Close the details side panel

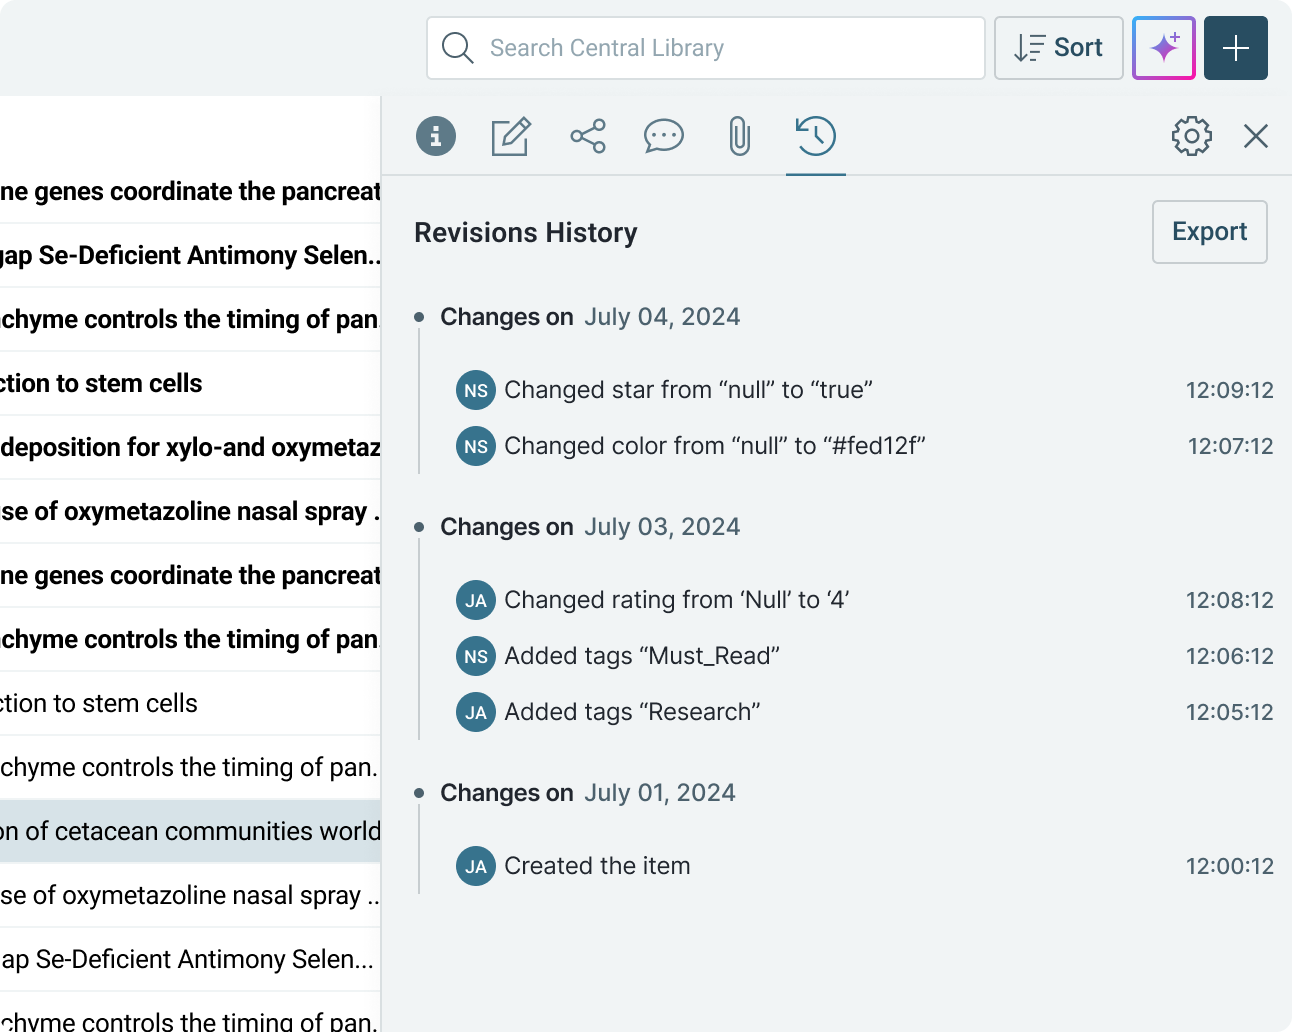click(x=1256, y=136)
